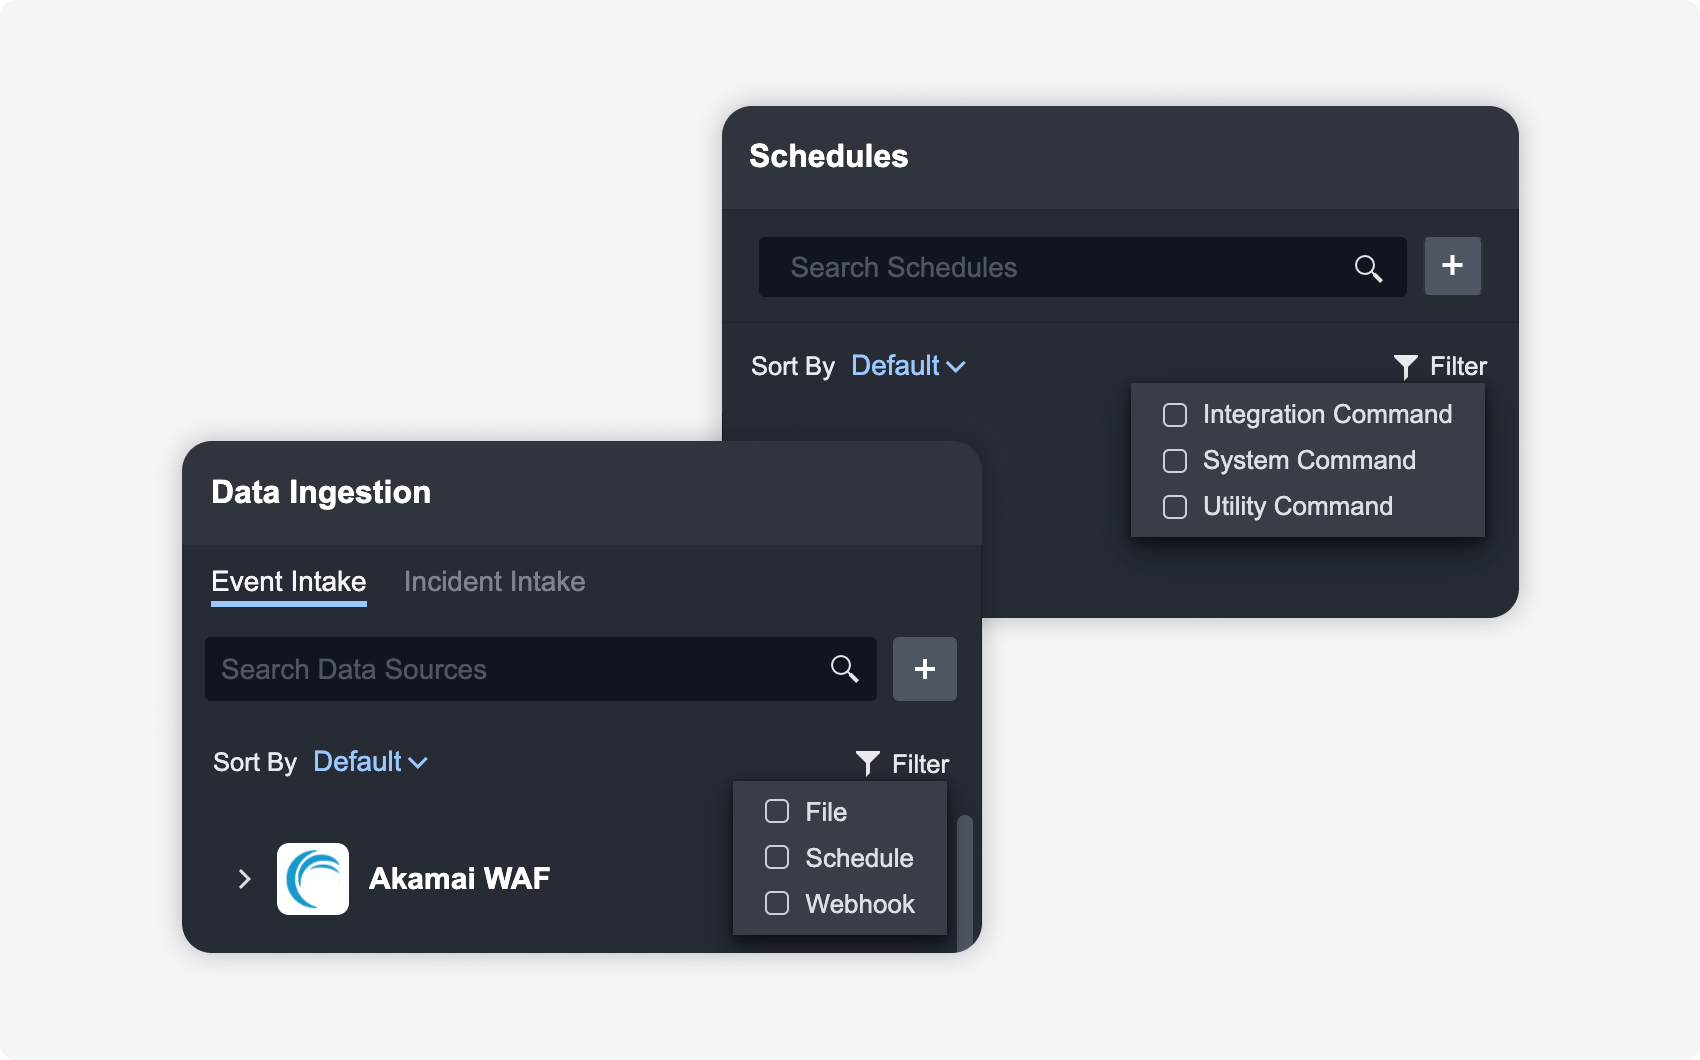Click the plus button to add schedule
The width and height of the screenshot is (1700, 1060).
(1452, 266)
